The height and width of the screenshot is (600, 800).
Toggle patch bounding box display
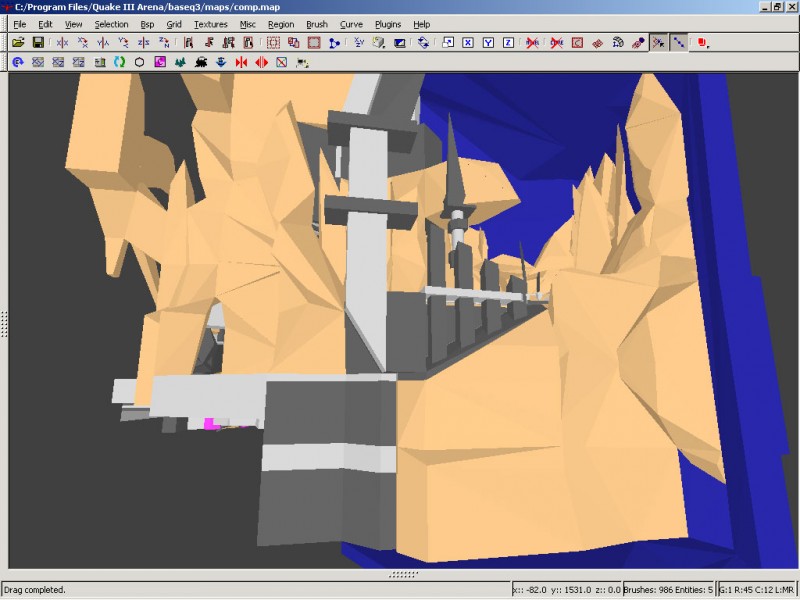tap(577, 43)
